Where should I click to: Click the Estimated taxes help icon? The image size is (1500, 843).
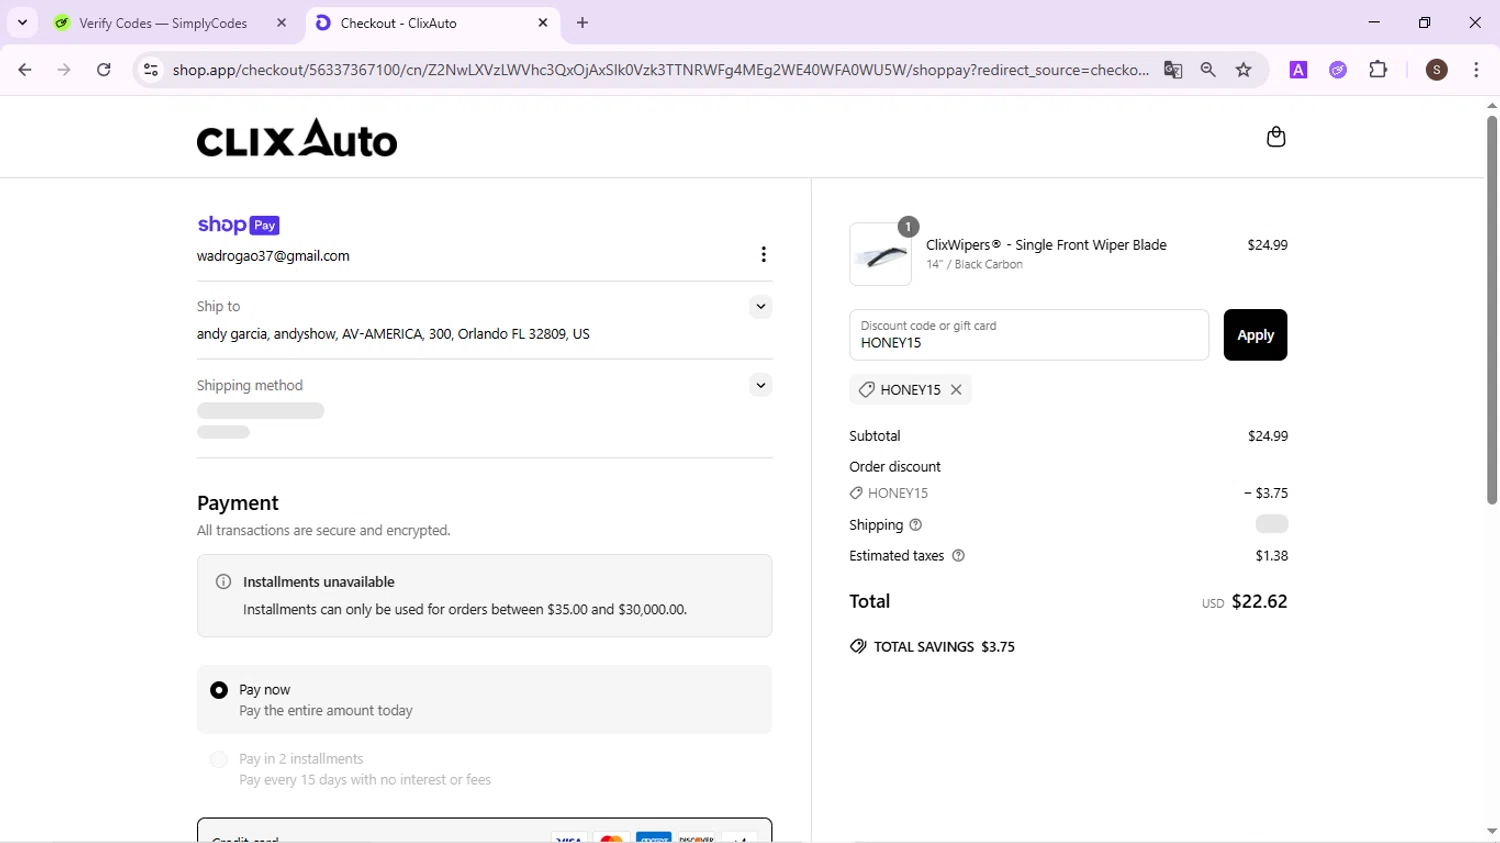point(958,556)
